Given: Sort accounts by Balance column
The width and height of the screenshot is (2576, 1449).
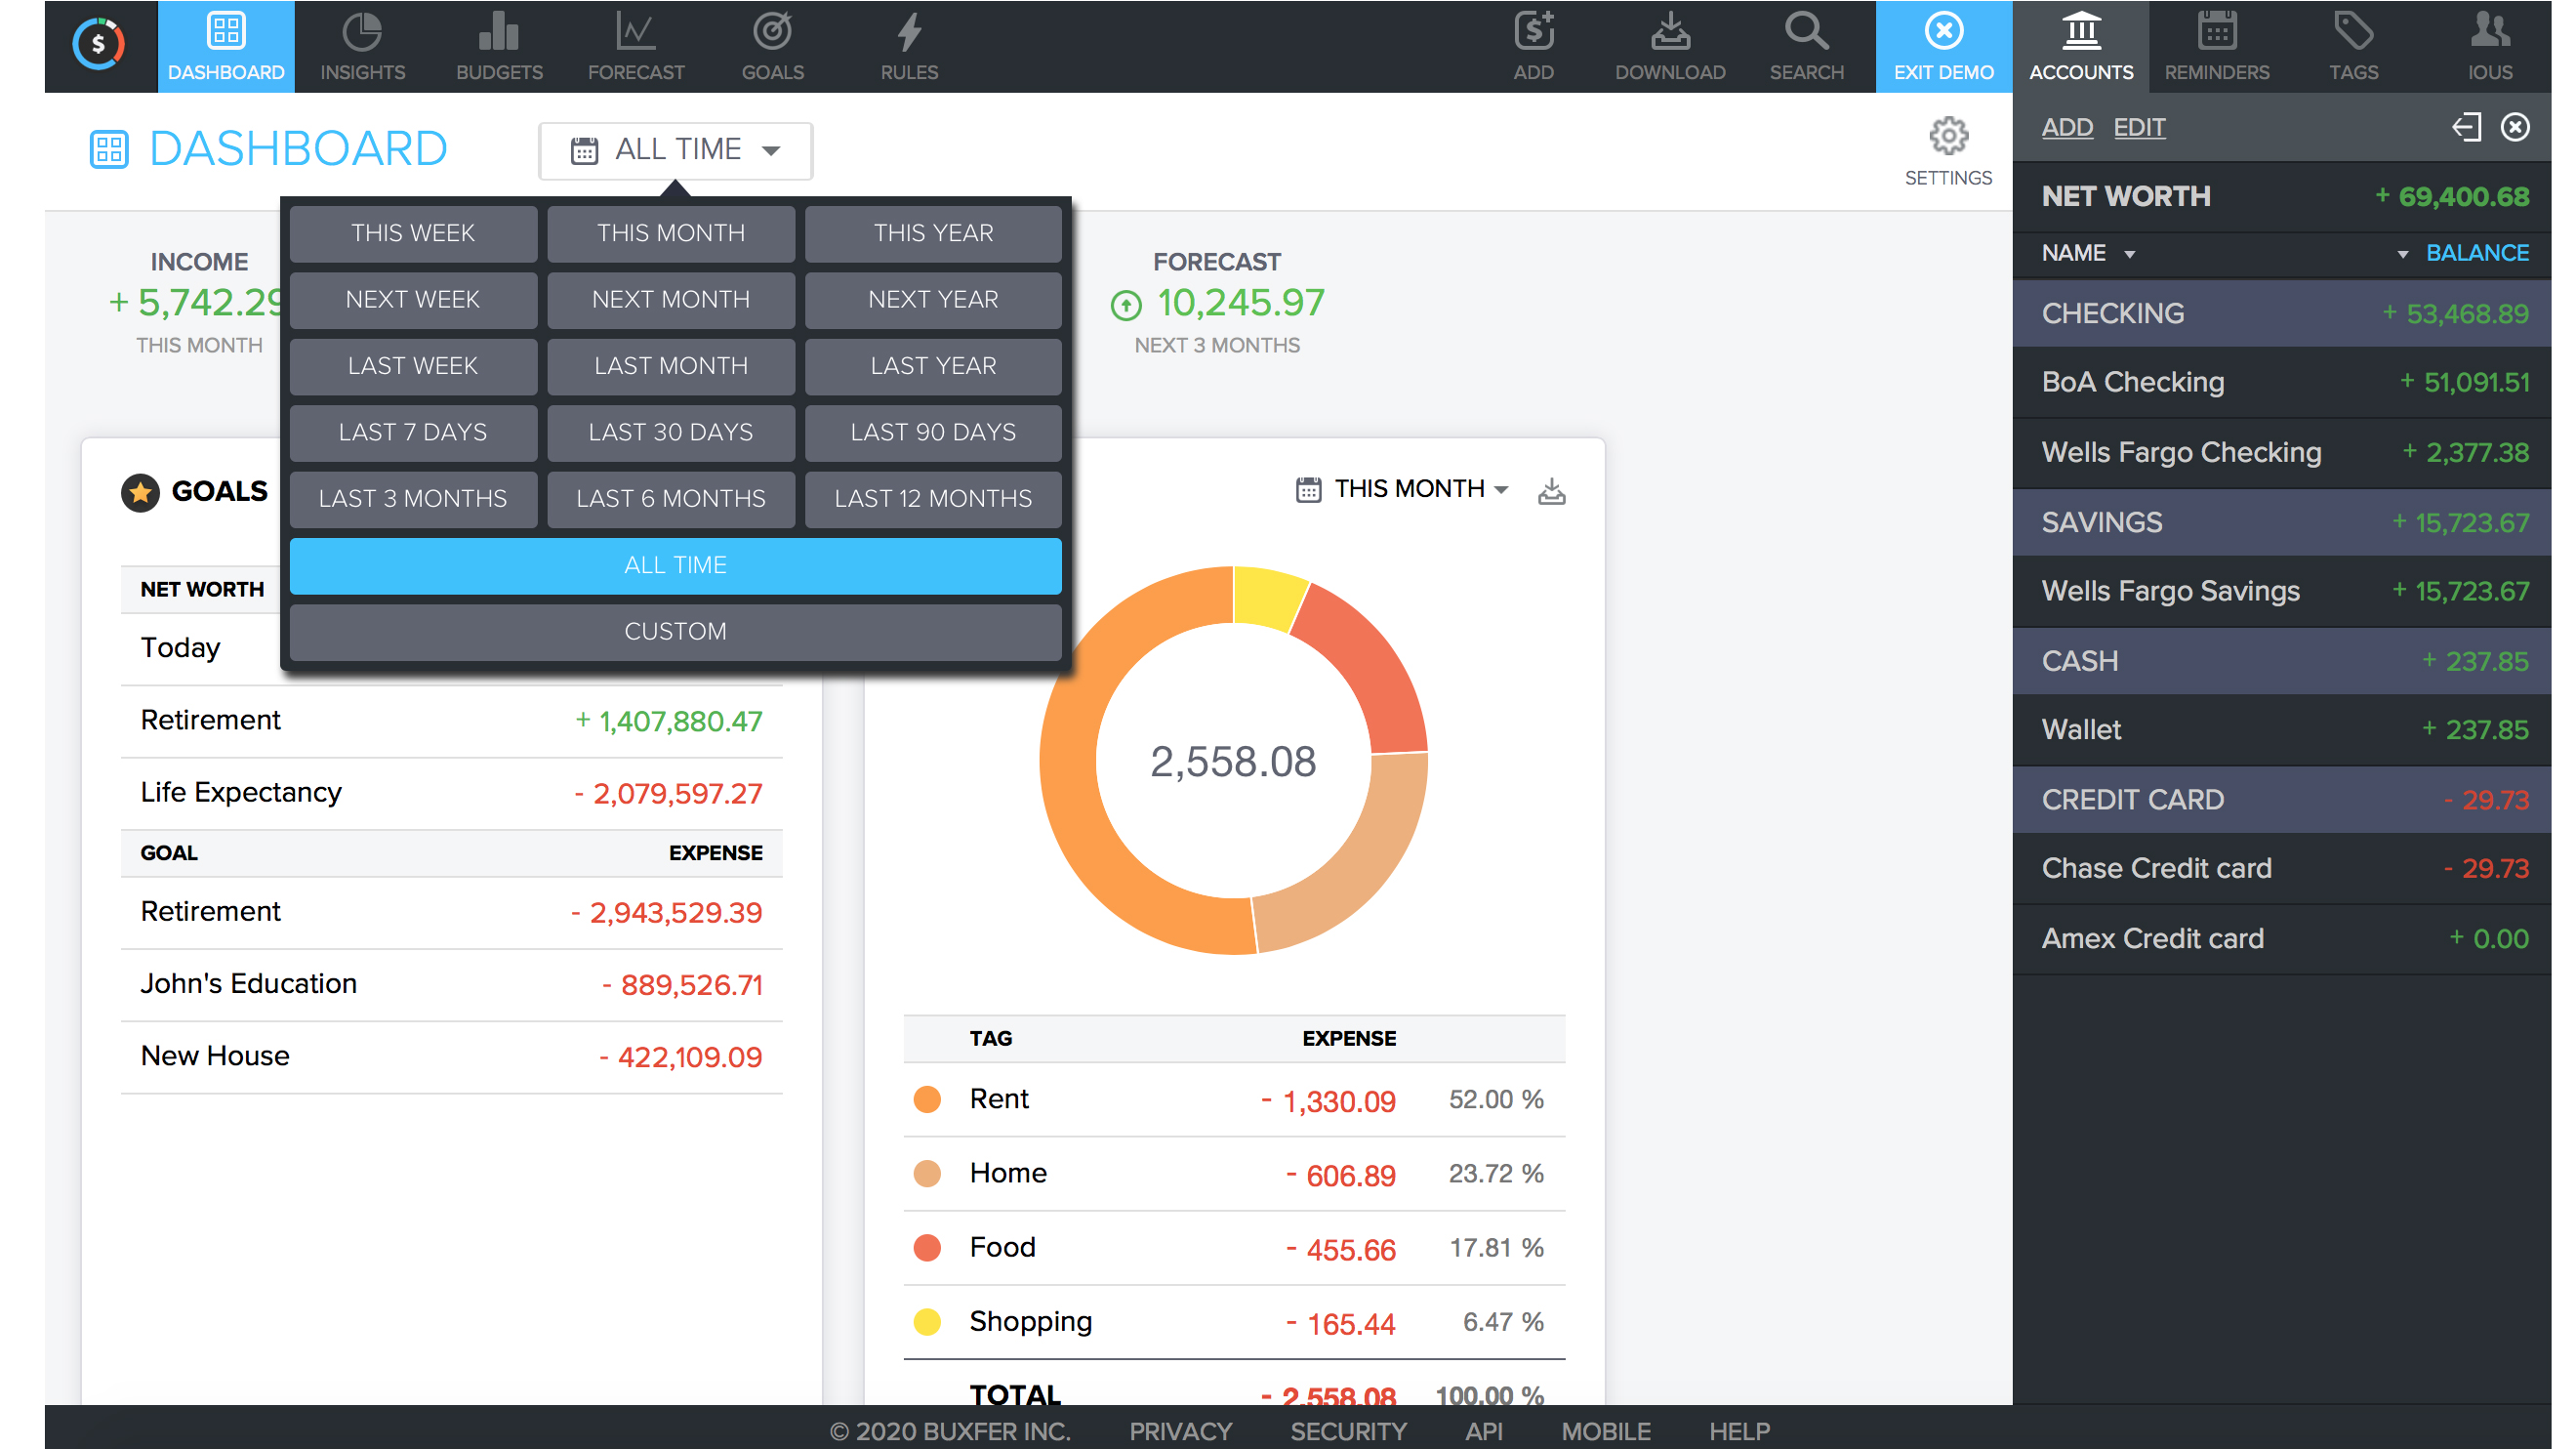Looking at the screenshot, I should [x=2463, y=253].
